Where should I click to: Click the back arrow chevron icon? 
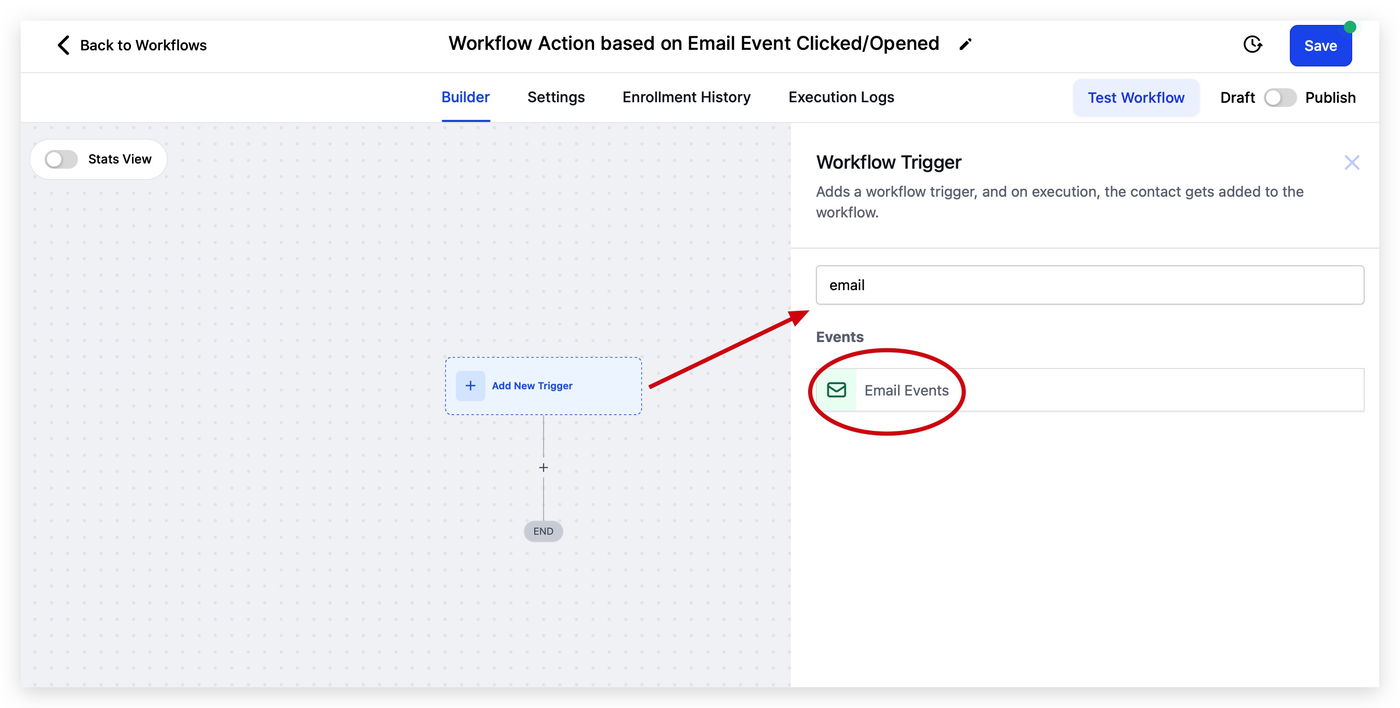[63, 45]
